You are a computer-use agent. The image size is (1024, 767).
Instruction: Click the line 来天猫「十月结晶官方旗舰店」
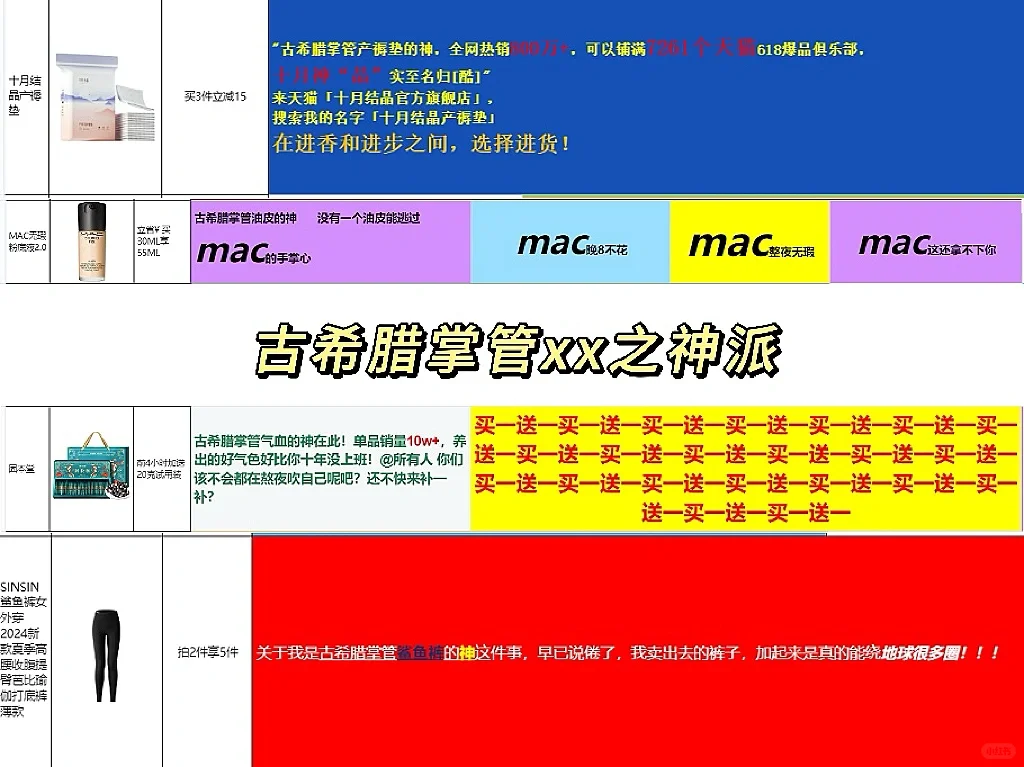point(383,98)
